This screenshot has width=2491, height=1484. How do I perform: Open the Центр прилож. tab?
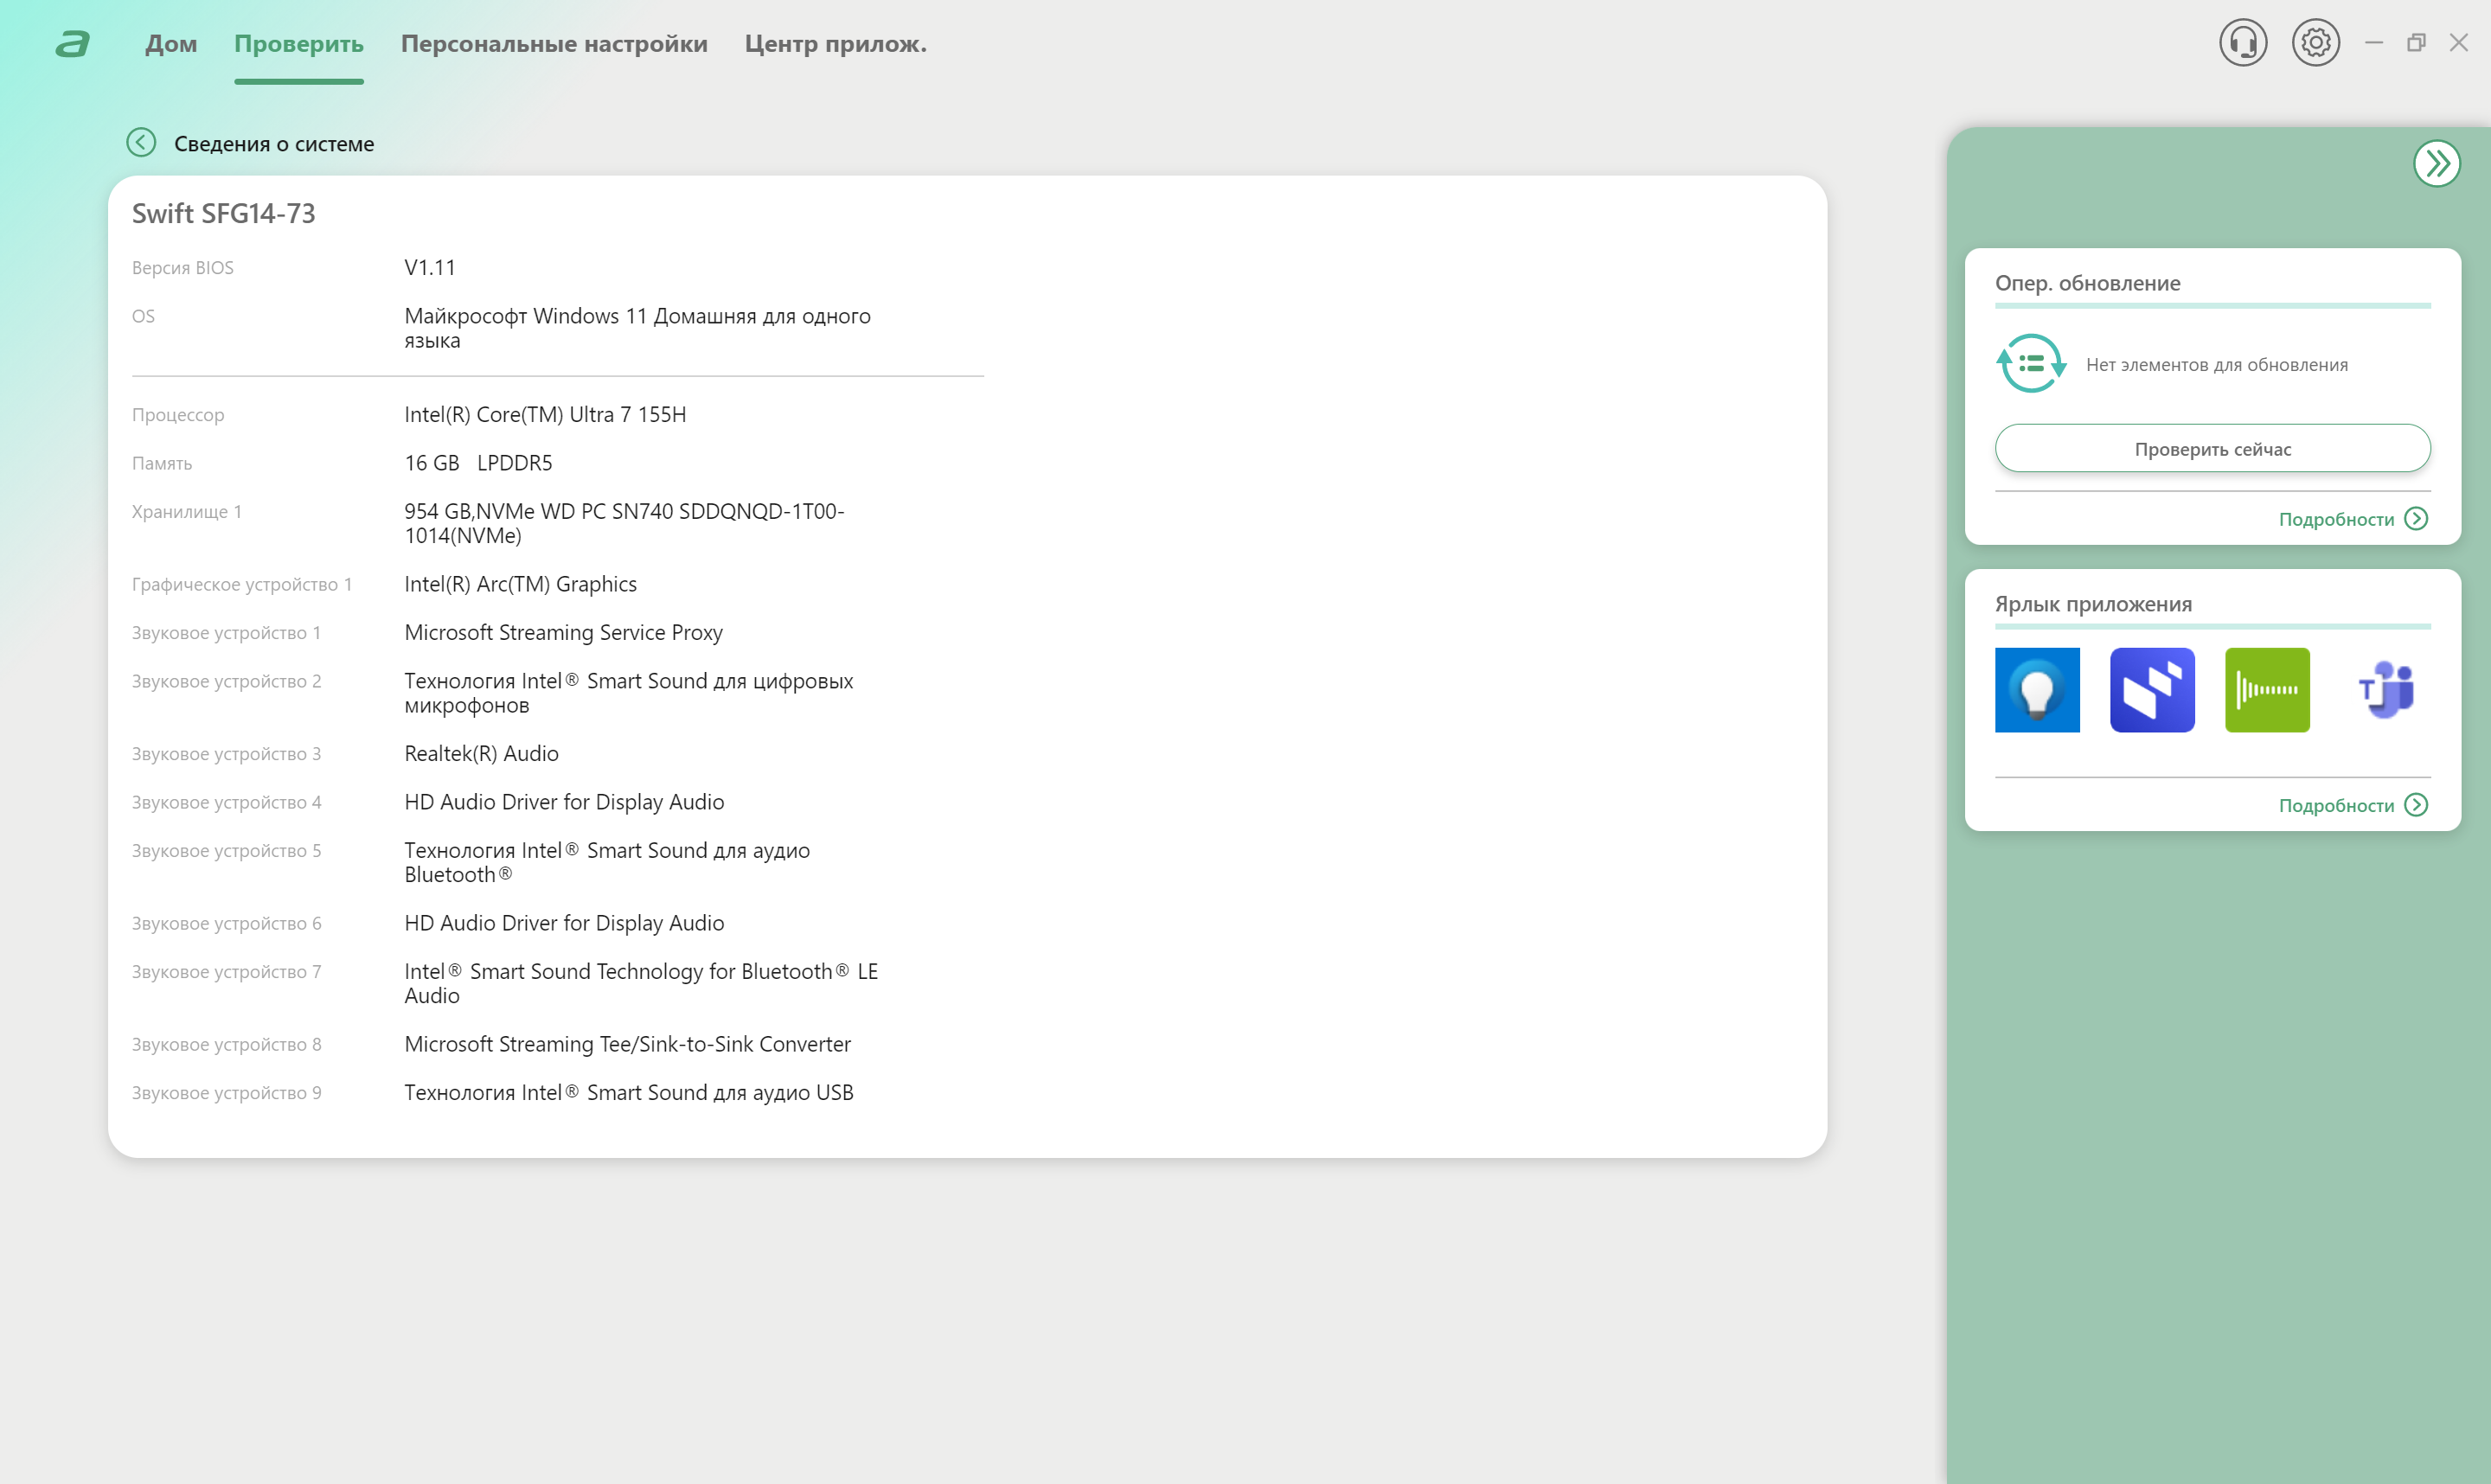(835, 44)
